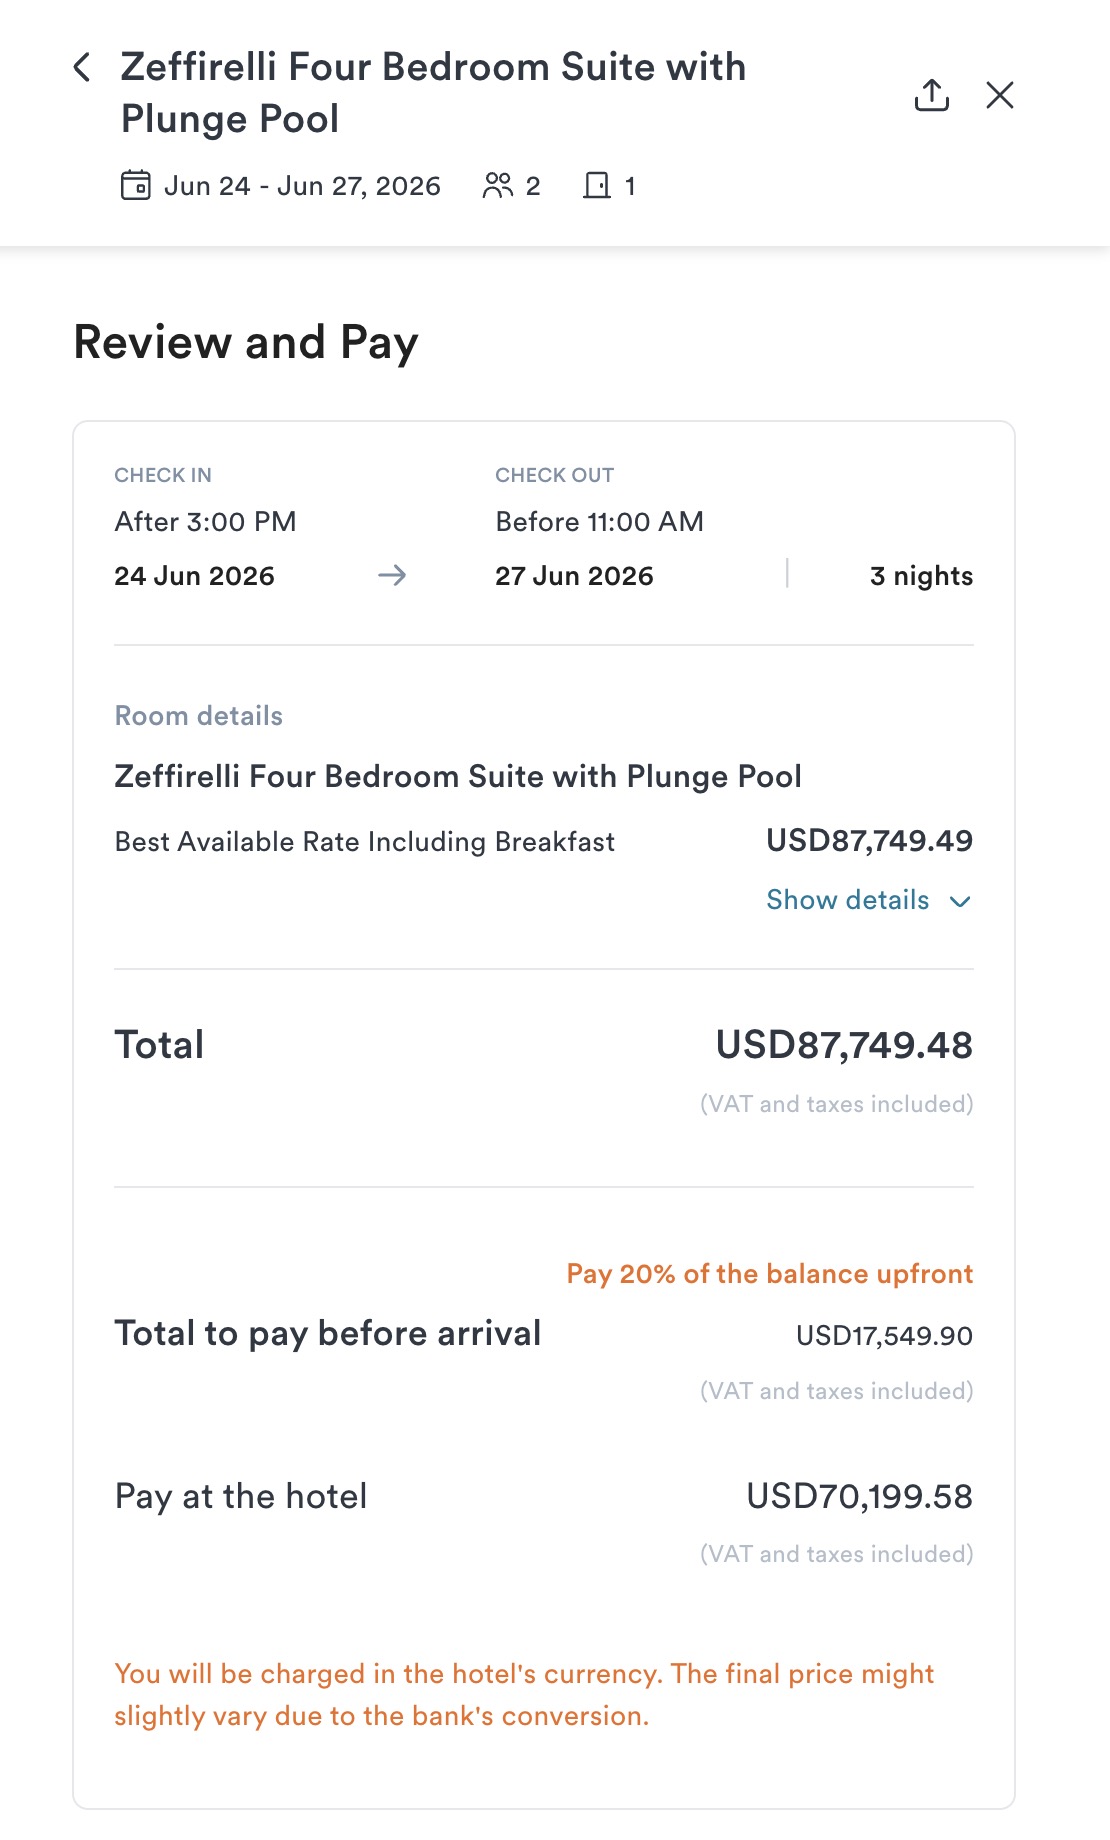This screenshot has height=1840, width=1110.
Task: Select the guests icon showing 2
Action: click(497, 186)
